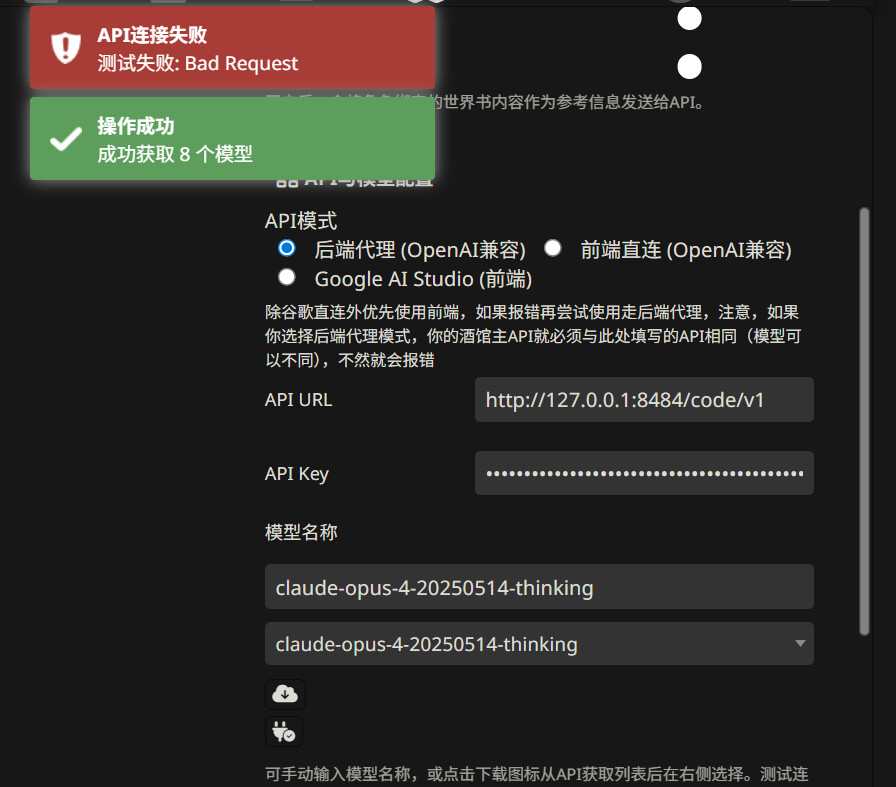Click the 'API URL' field label
896x787 pixels.
point(298,400)
